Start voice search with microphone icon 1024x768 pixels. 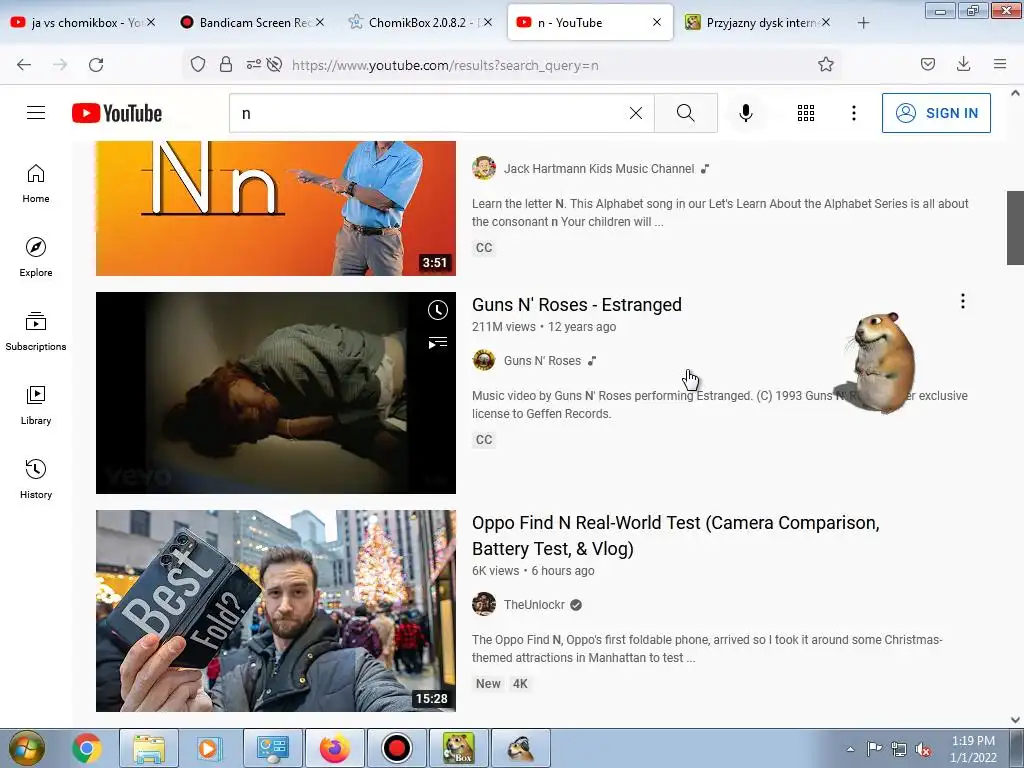(x=745, y=113)
